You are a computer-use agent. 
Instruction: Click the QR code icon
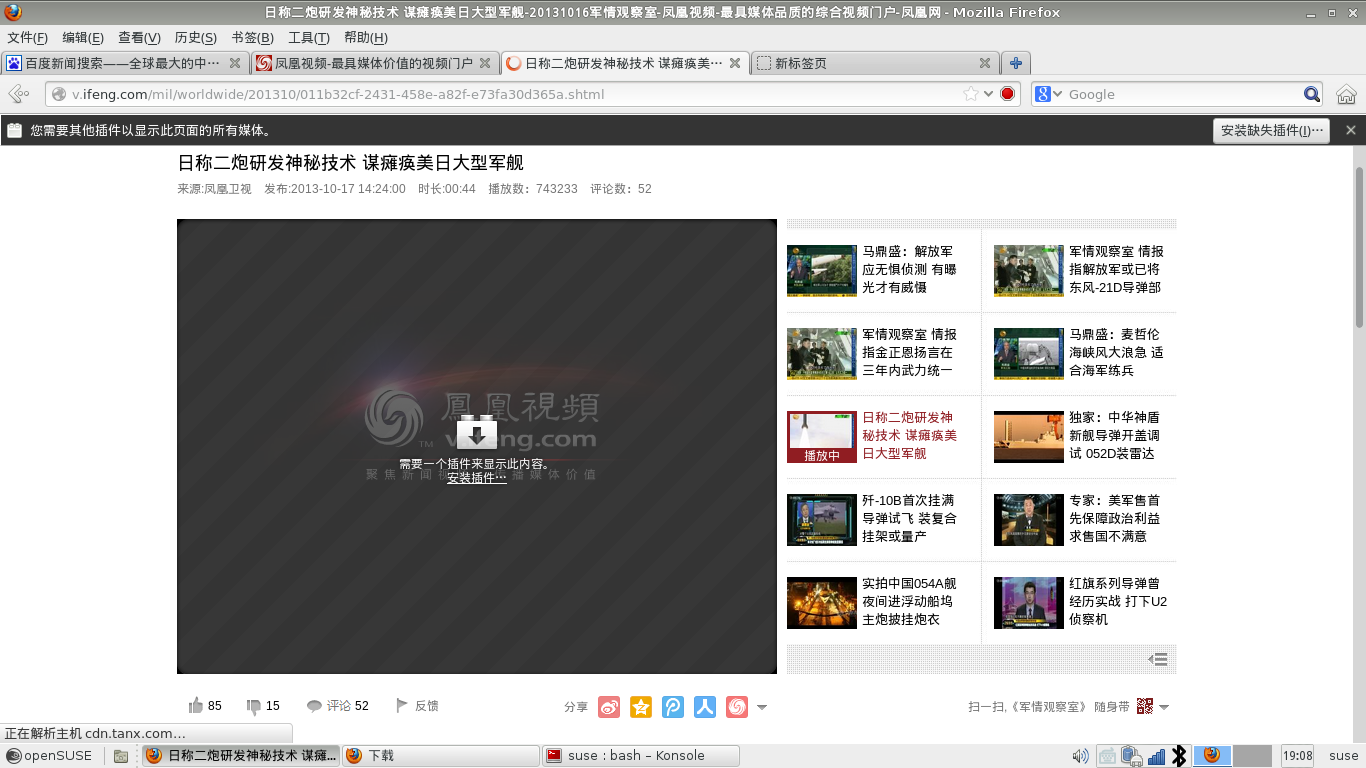tap(1145, 706)
